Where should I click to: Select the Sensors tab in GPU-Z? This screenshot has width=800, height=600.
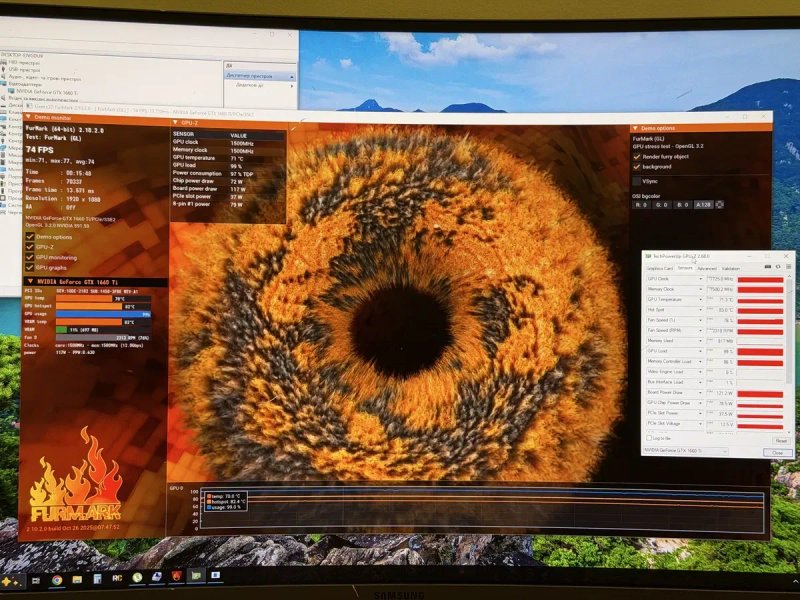[685, 268]
